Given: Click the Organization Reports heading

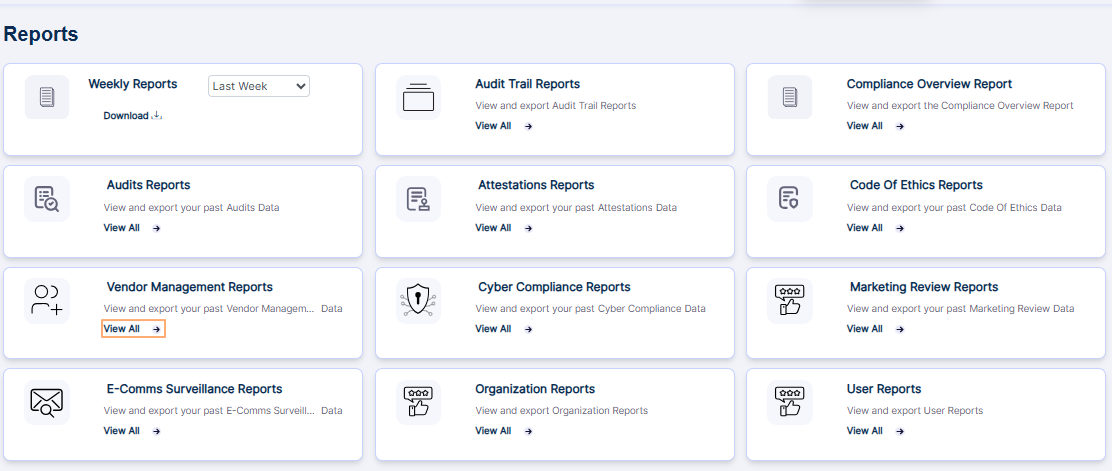Looking at the screenshot, I should click(535, 389).
